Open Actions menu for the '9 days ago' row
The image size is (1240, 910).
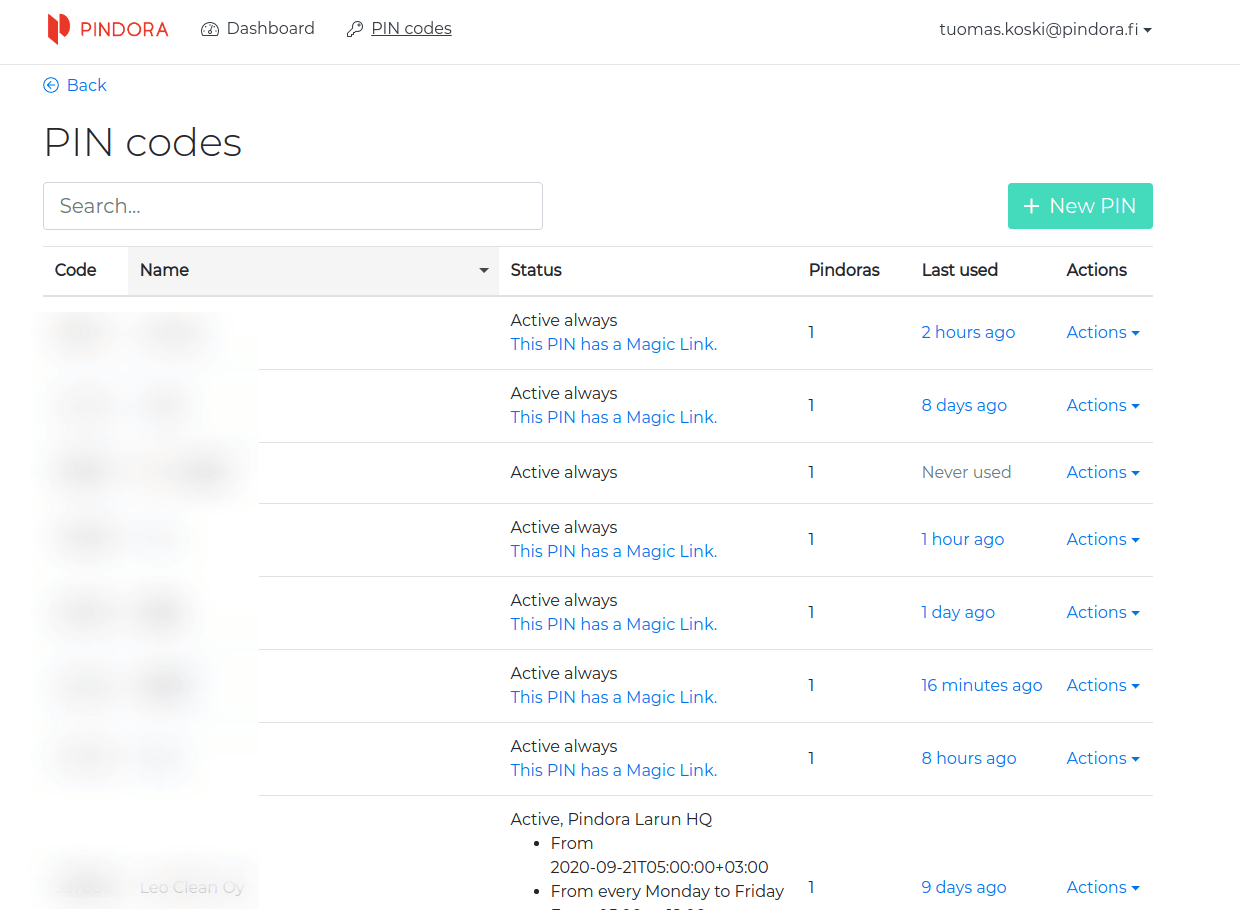click(1102, 887)
